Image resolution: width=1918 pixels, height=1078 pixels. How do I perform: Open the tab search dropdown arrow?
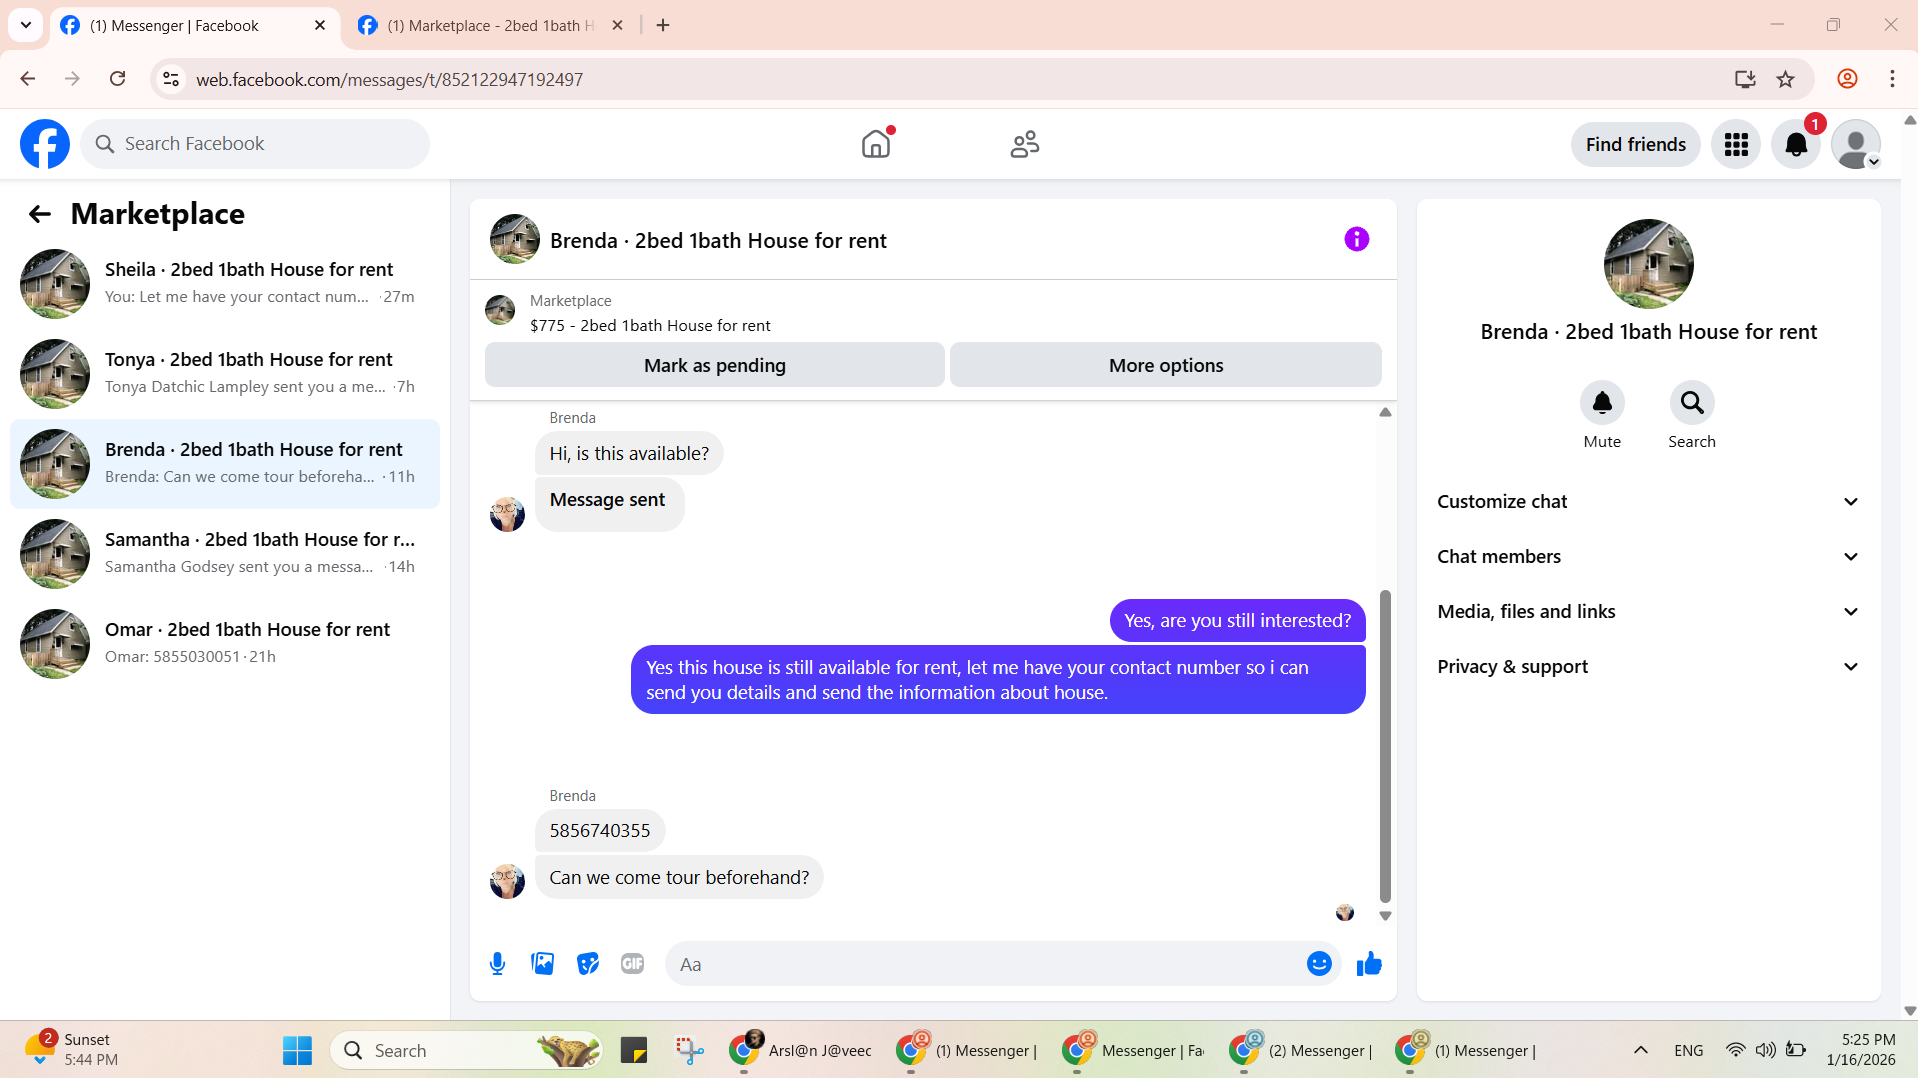point(26,25)
